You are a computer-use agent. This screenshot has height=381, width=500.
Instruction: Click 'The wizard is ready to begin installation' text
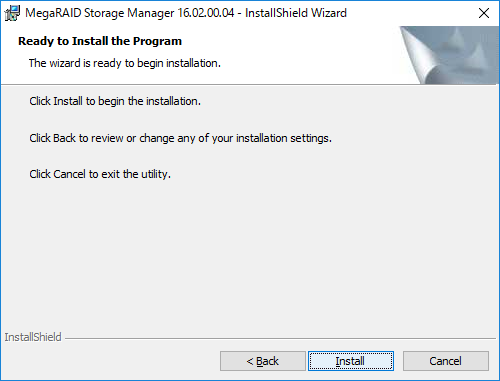tap(125, 63)
